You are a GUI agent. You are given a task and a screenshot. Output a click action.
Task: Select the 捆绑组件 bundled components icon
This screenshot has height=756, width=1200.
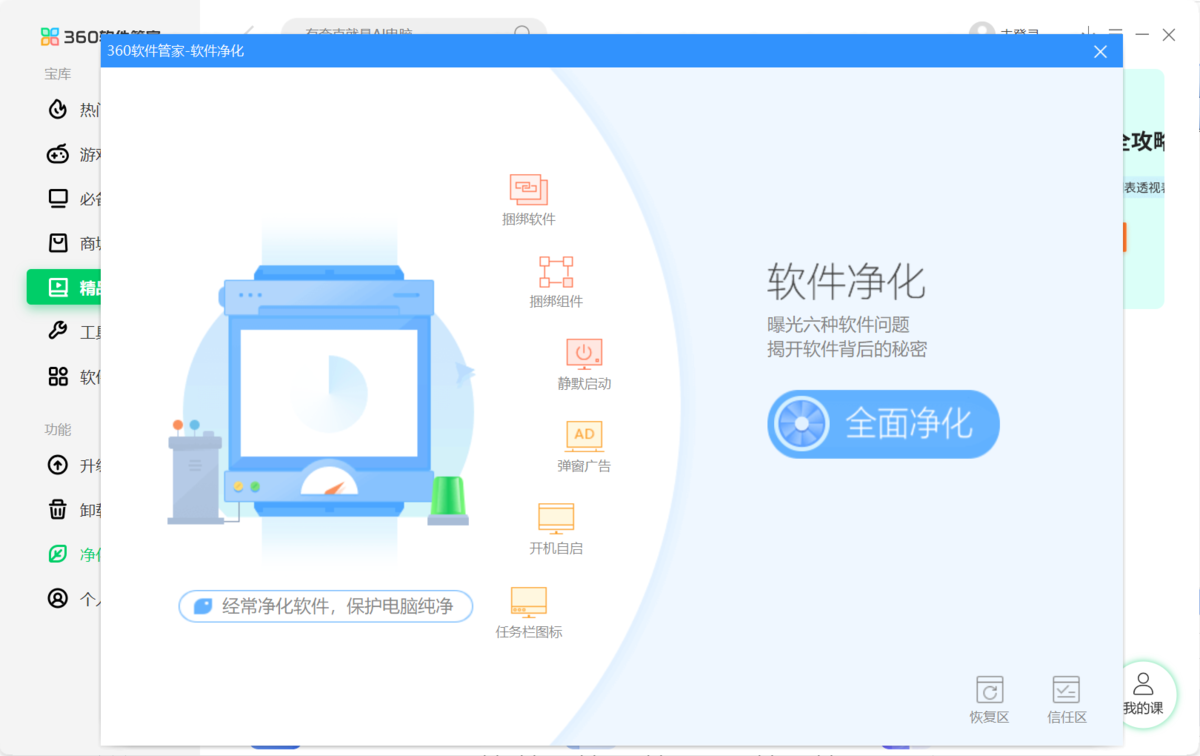(556, 272)
